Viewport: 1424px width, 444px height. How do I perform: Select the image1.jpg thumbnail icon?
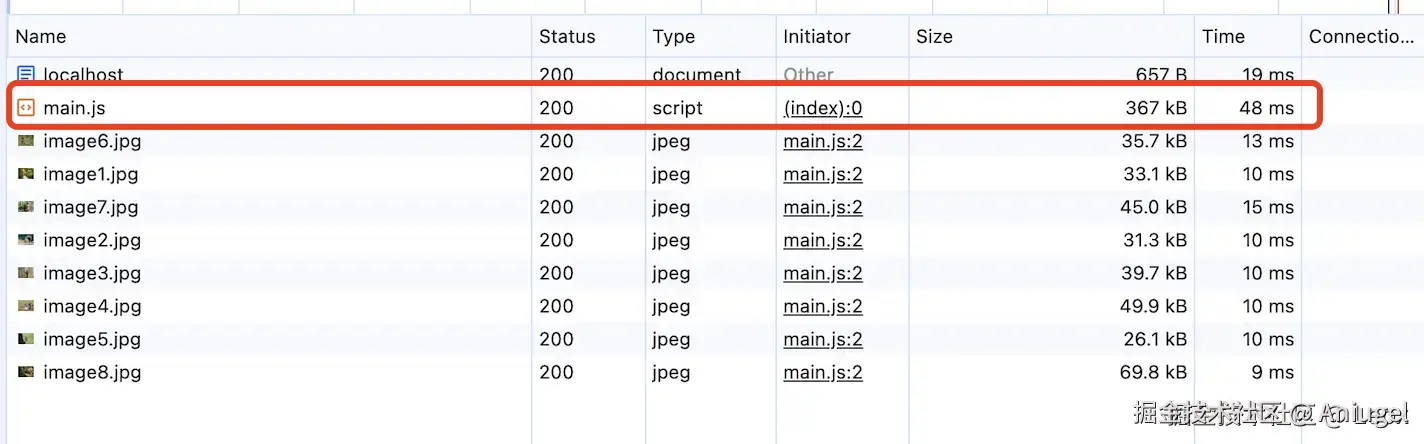point(26,174)
